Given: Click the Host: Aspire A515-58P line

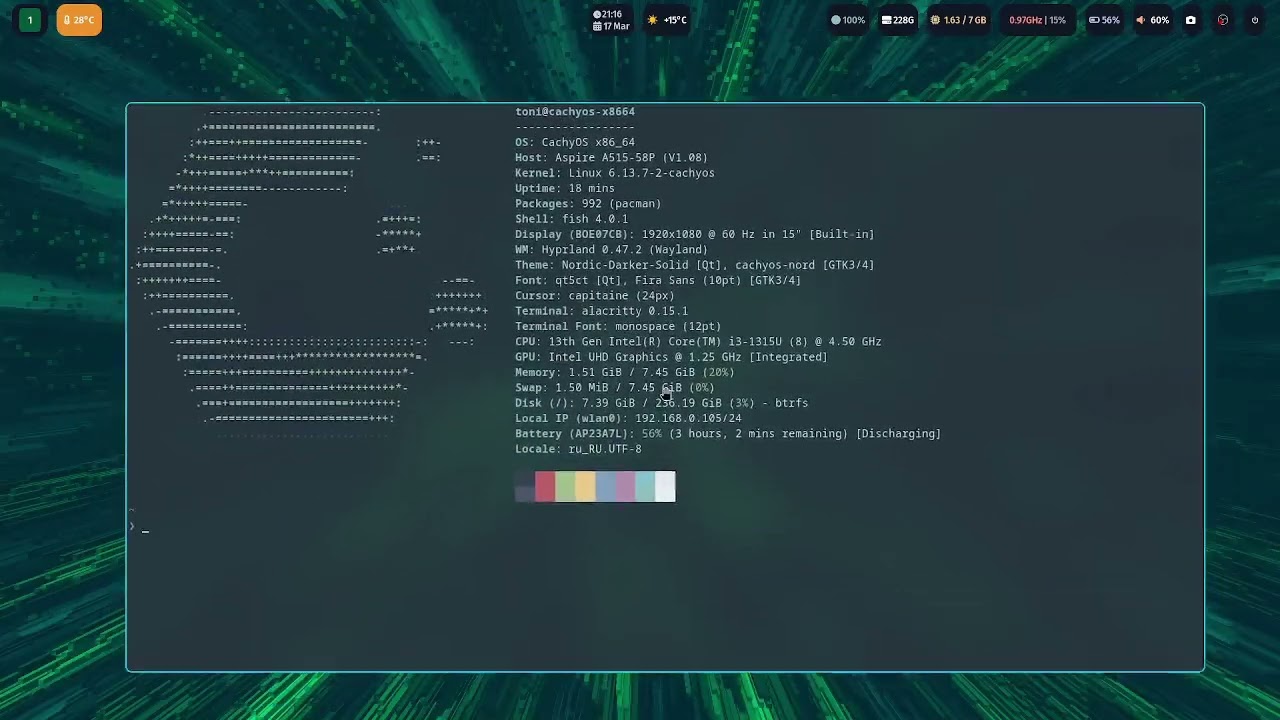Looking at the screenshot, I should (611, 158).
